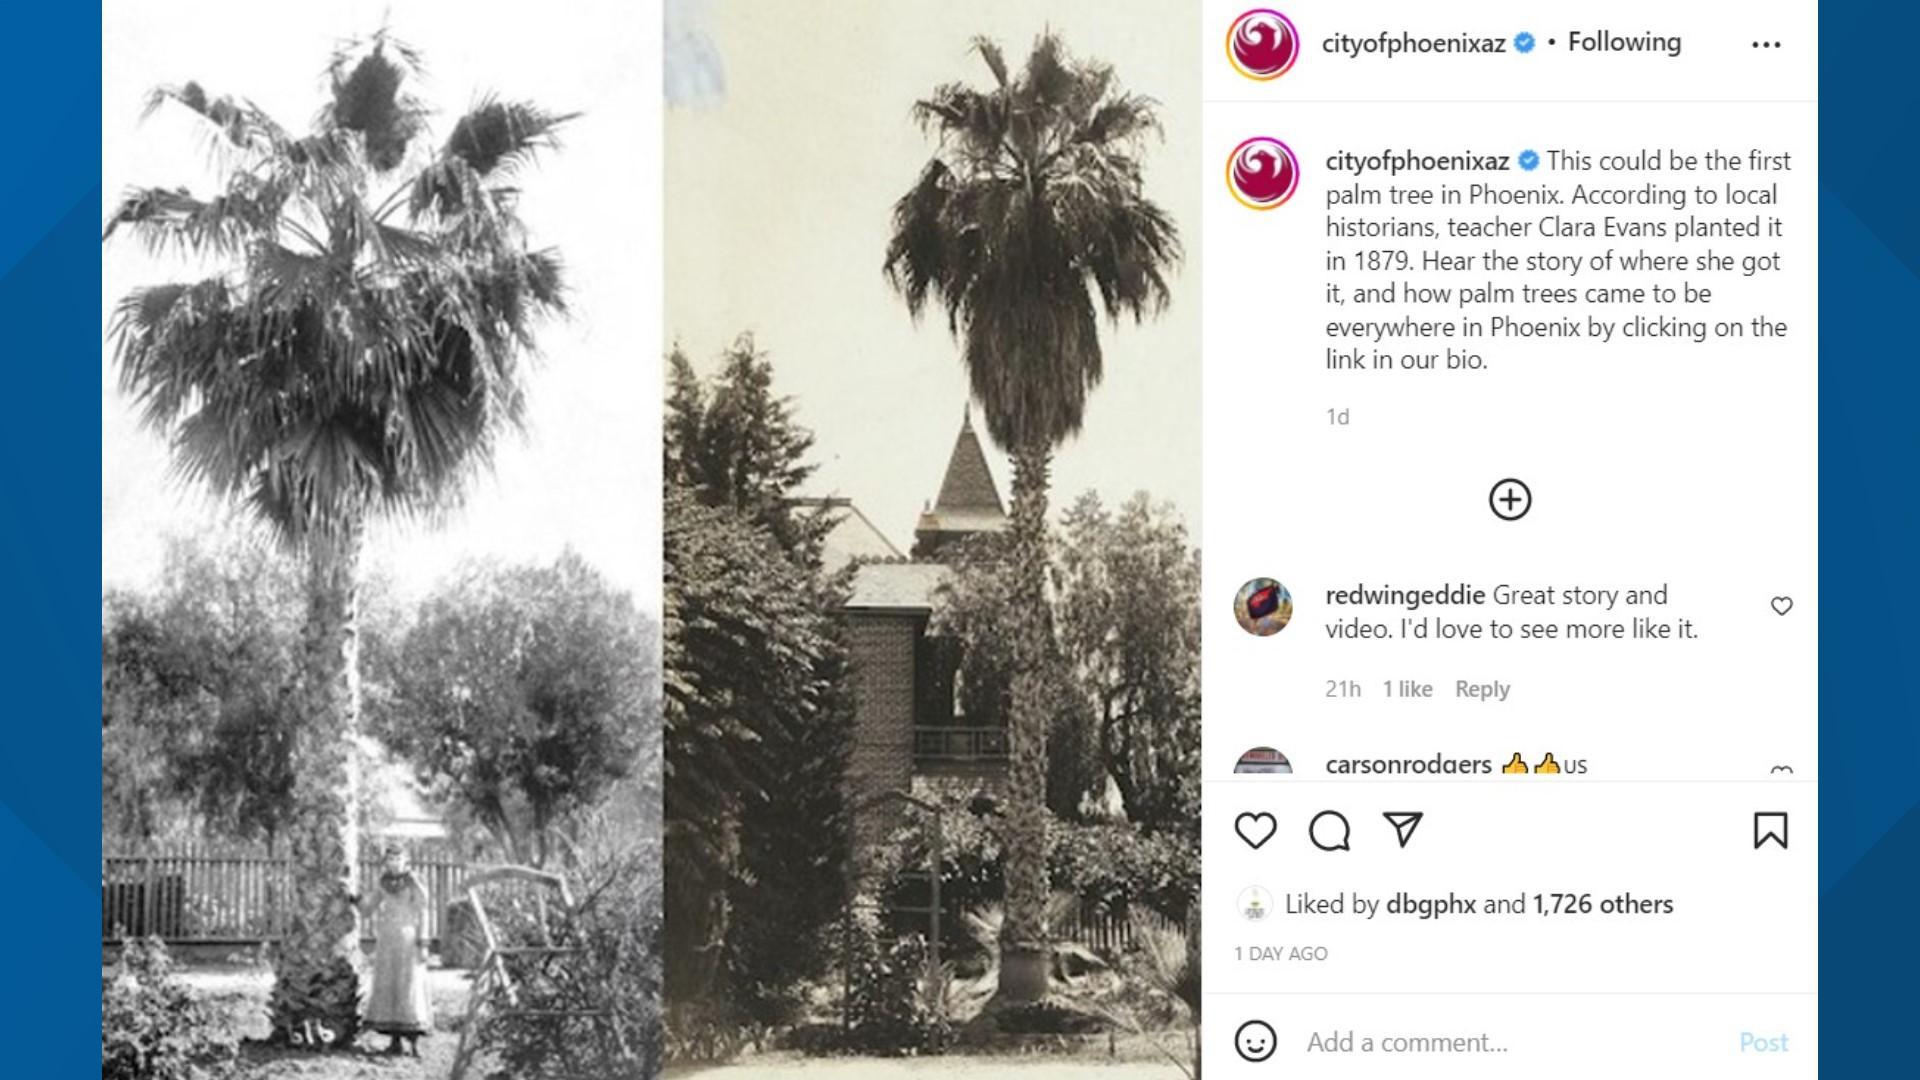Open the cityofphoenixaz avatar beside the caption
Screen dimensions: 1920x1080
click(x=1262, y=173)
